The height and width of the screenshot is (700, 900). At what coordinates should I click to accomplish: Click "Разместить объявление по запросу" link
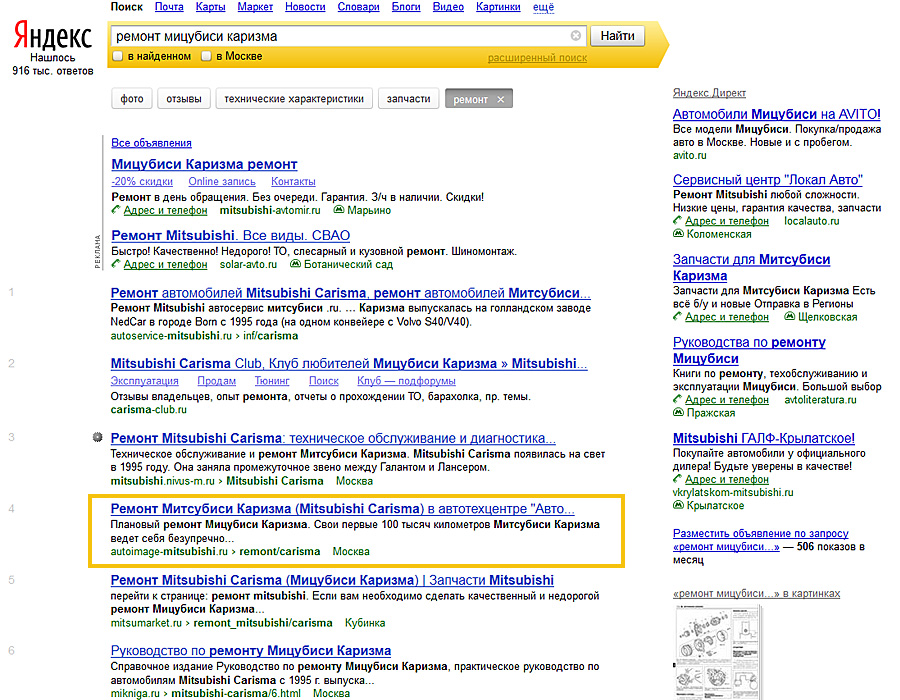(x=760, y=540)
